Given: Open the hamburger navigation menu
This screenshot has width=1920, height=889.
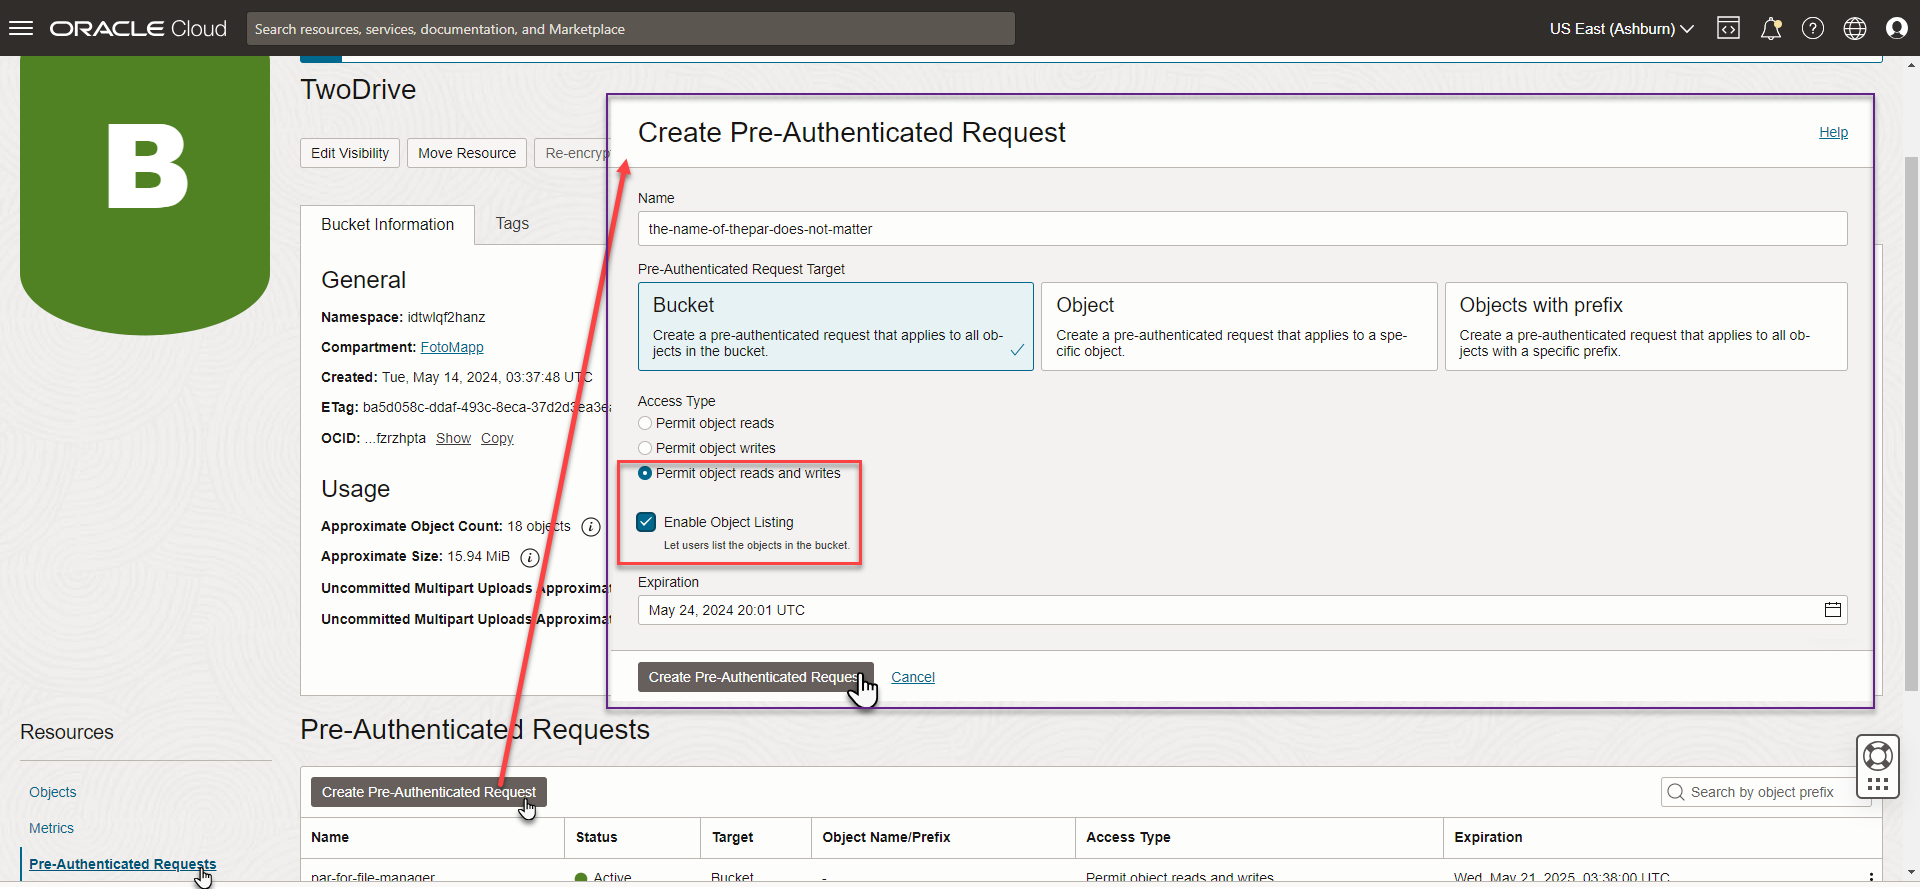Looking at the screenshot, I should [x=21, y=28].
